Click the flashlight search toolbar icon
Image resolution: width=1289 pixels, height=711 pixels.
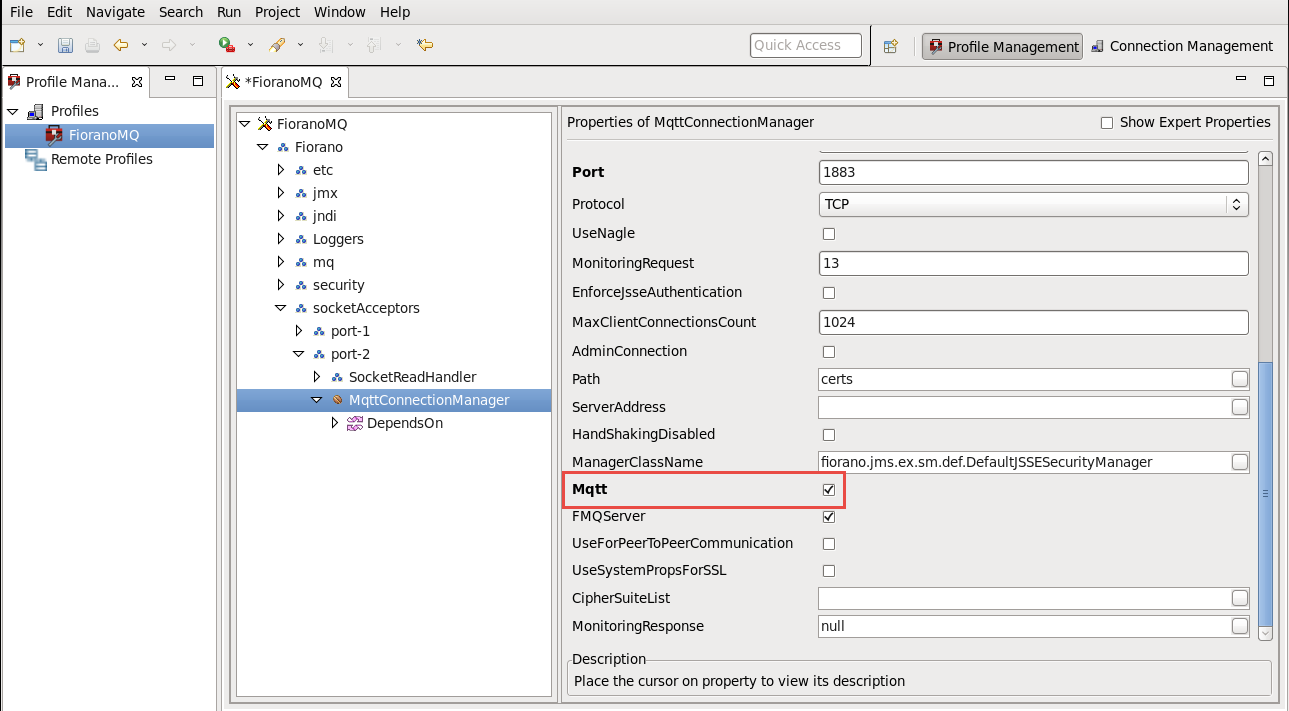277,45
